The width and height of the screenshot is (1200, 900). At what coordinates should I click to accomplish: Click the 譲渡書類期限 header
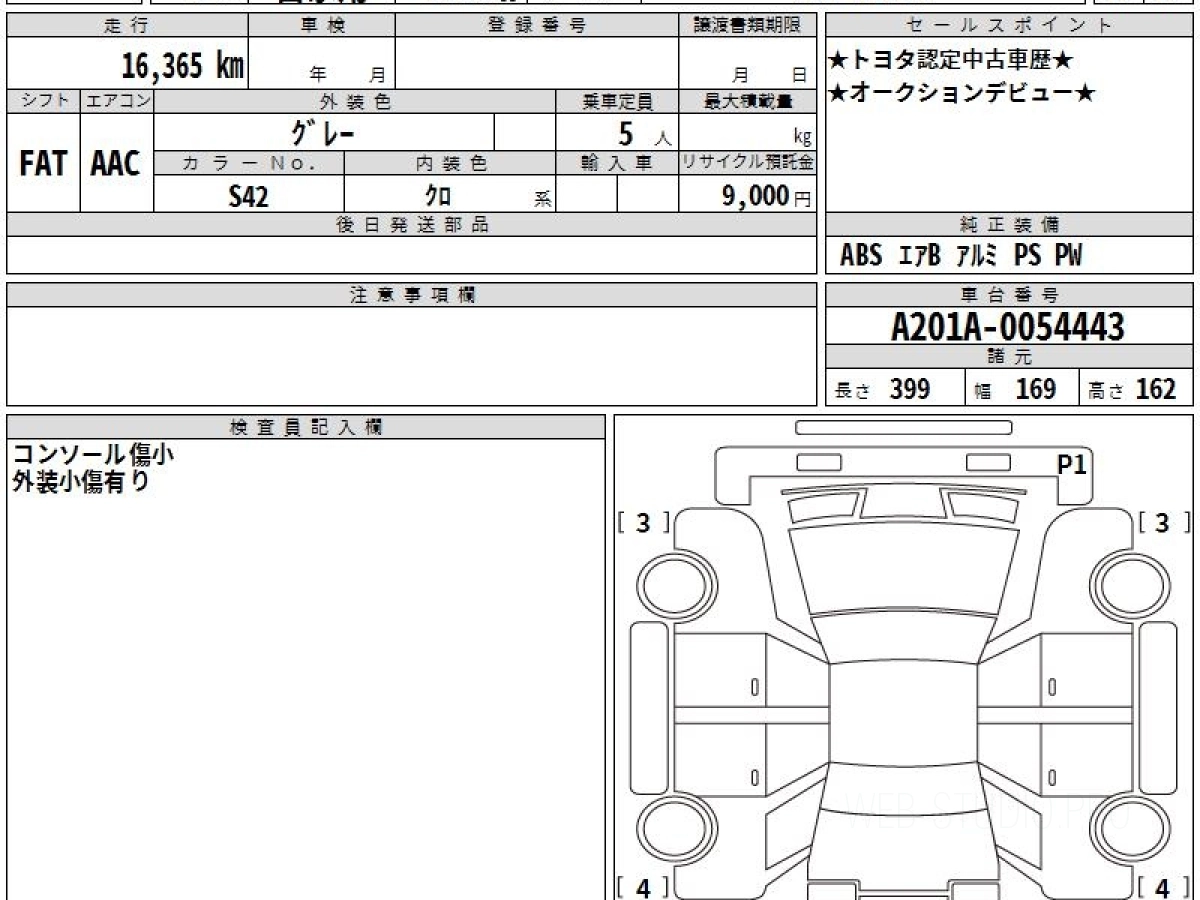coord(747,26)
